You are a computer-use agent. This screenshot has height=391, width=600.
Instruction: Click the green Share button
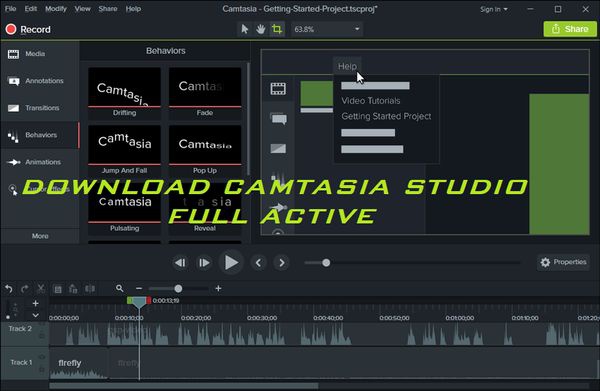570,29
